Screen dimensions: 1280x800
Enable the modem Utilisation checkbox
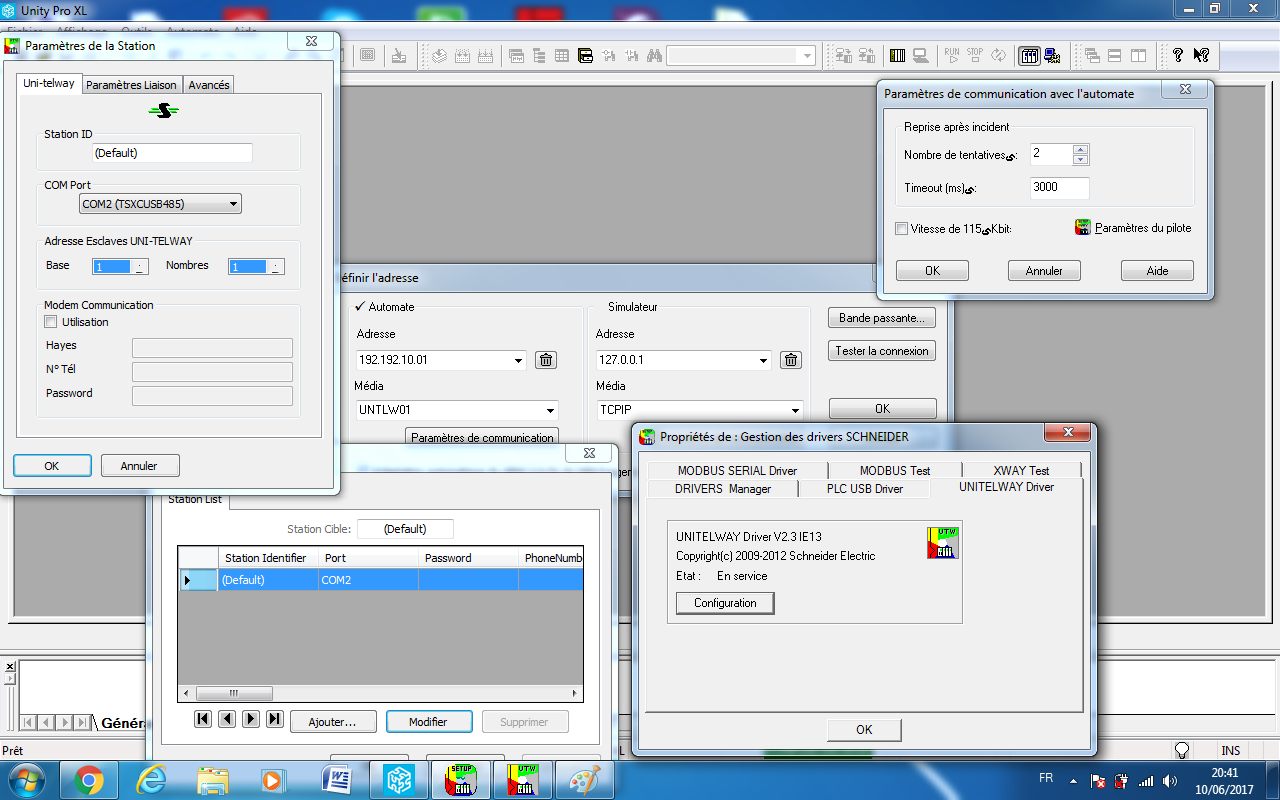tap(51, 322)
